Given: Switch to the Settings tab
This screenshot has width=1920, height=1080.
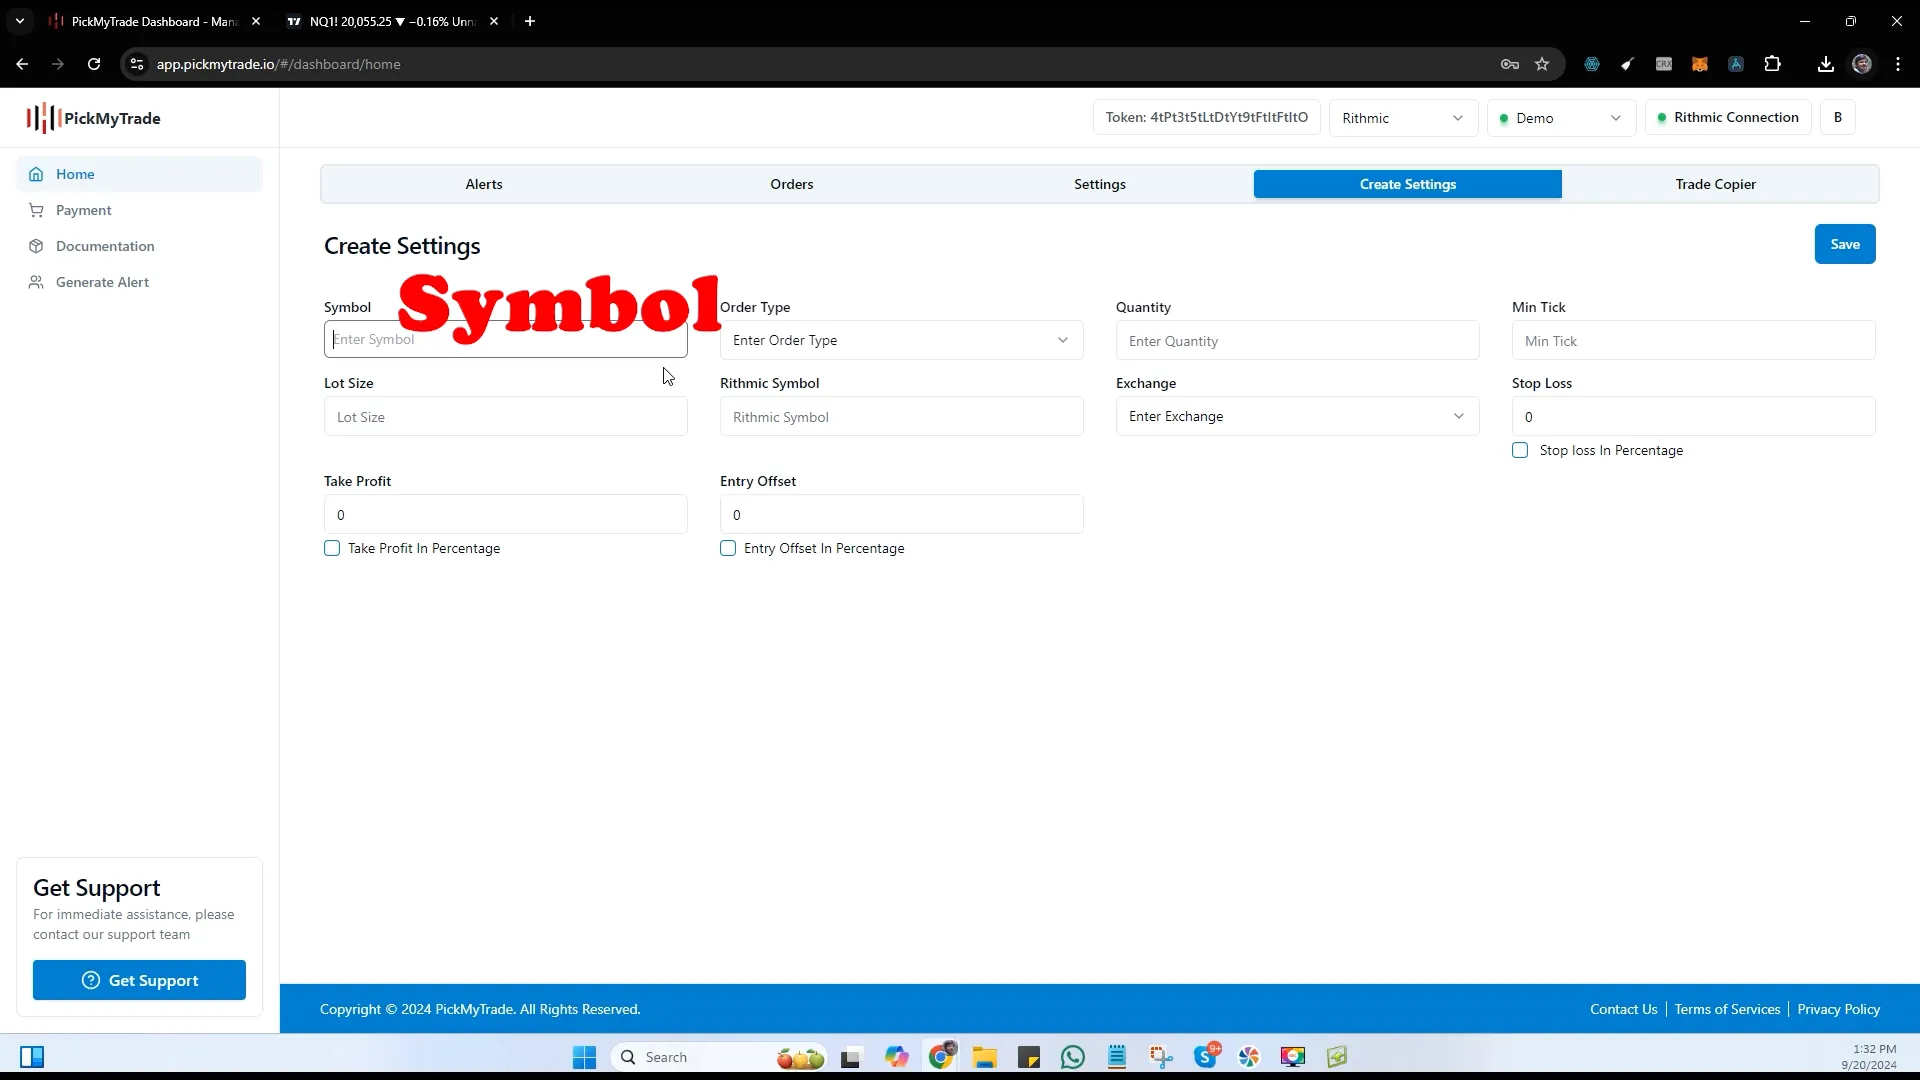Looking at the screenshot, I should pyautogui.click(x=1100, y=184).
